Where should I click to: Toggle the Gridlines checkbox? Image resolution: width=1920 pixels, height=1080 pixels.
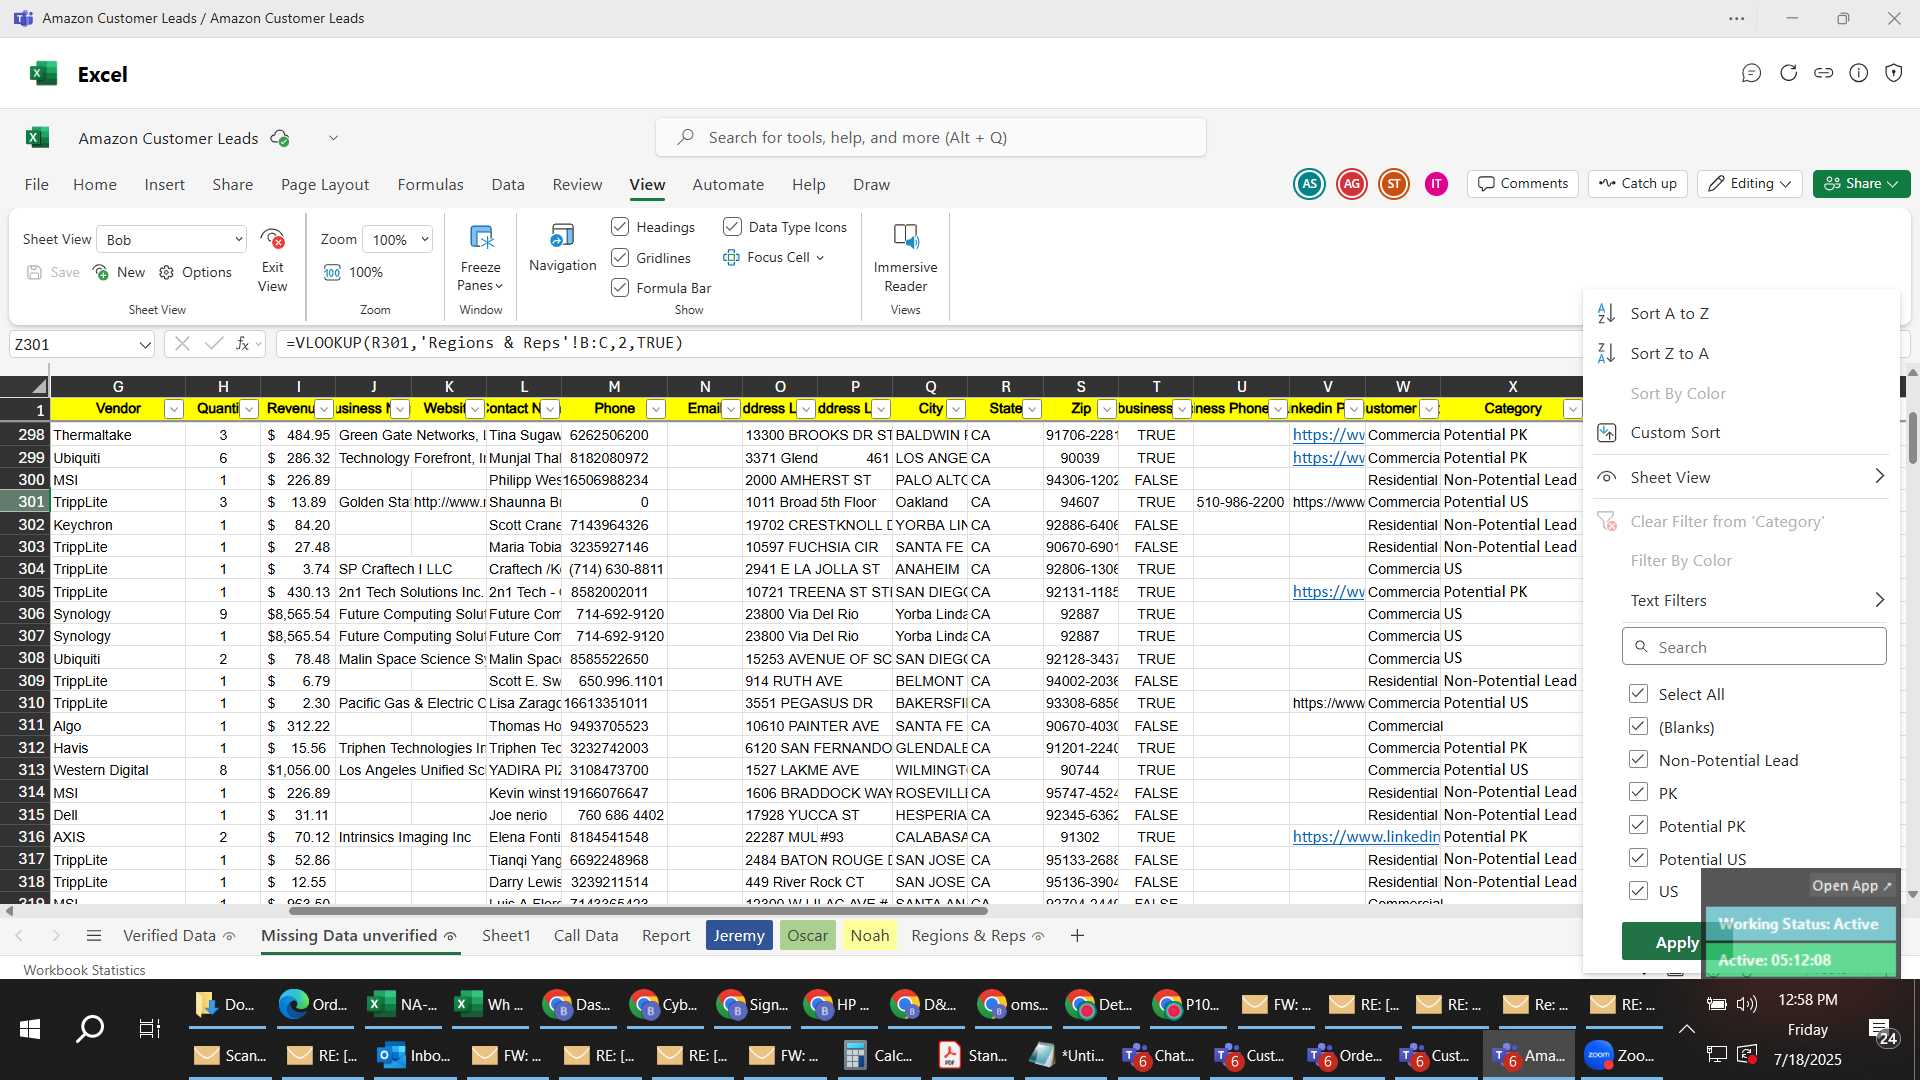point(620,257)
